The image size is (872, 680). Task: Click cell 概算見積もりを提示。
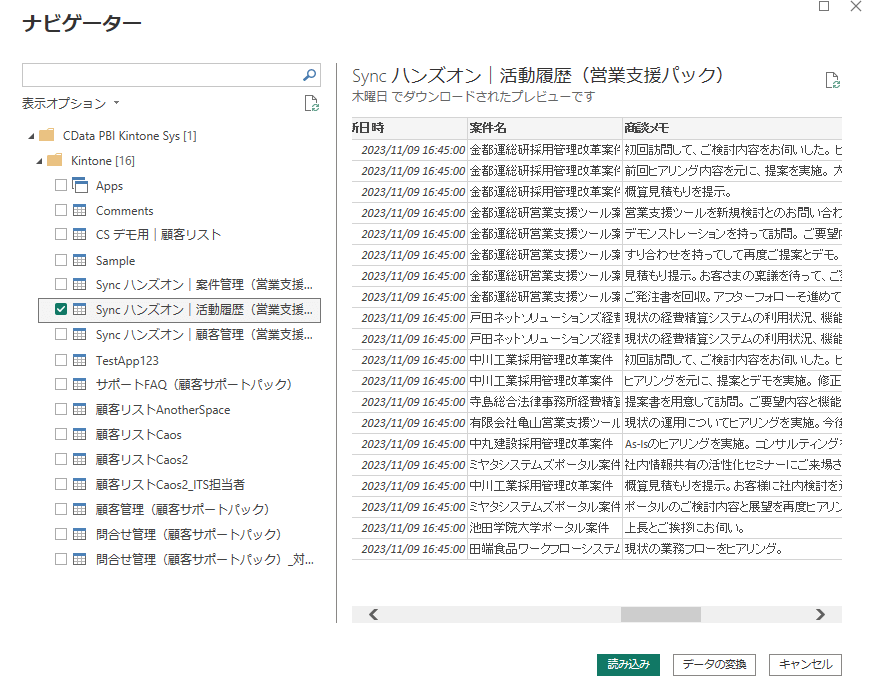pyautogui.click(x=732, y=192)
